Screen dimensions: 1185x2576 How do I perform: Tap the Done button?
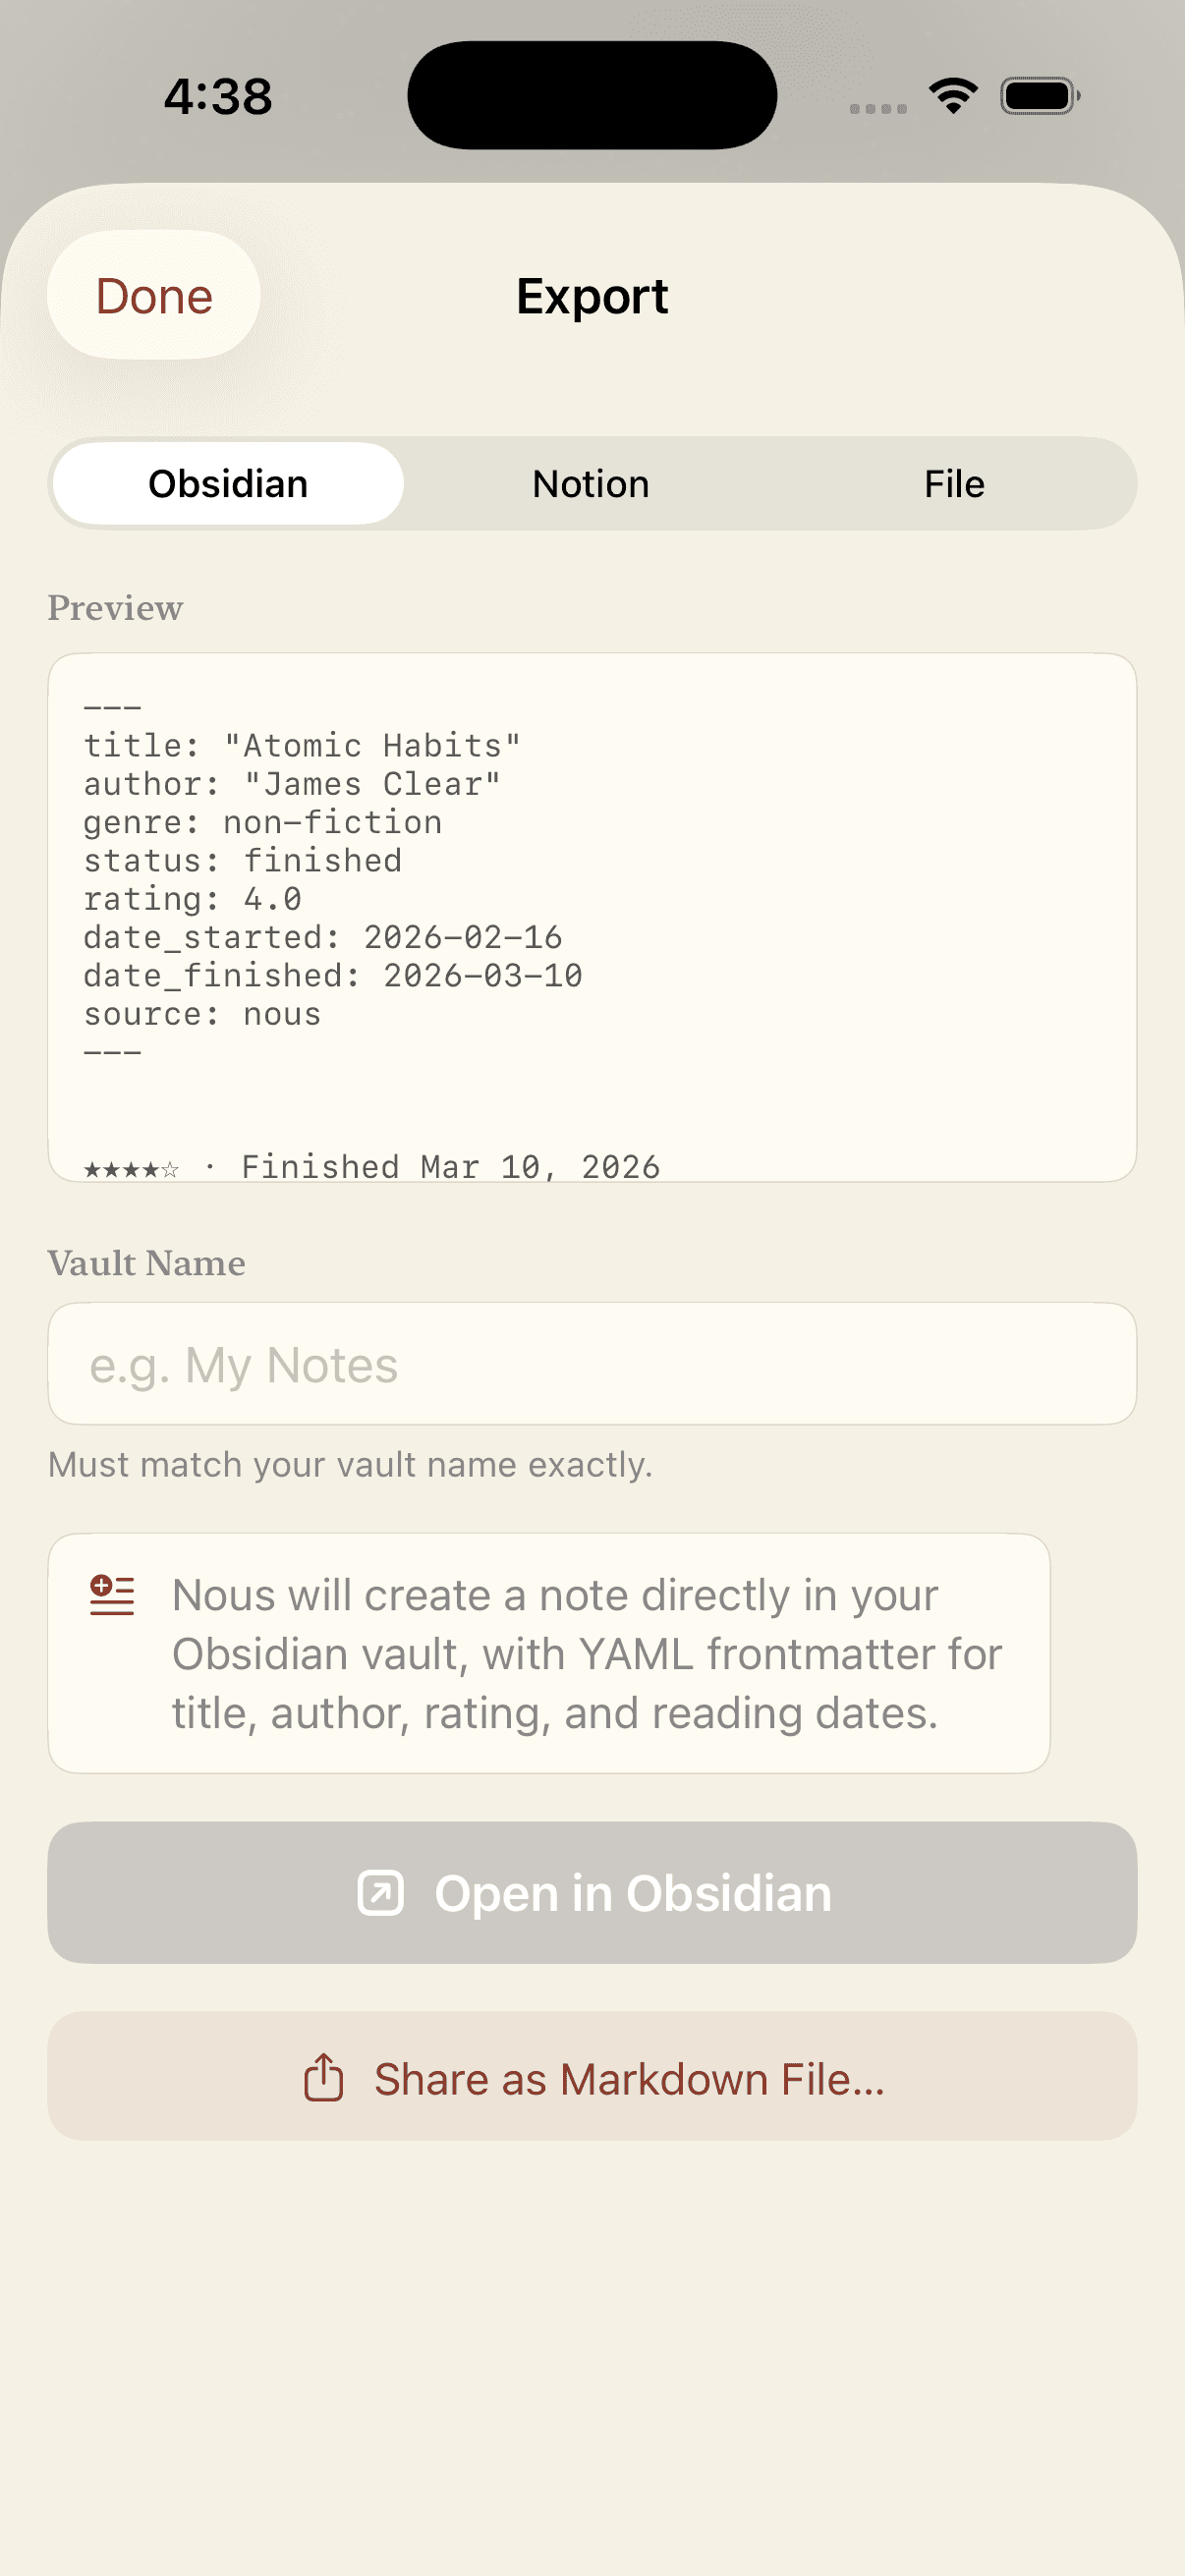pyautogui.click(x=154, y=296)
